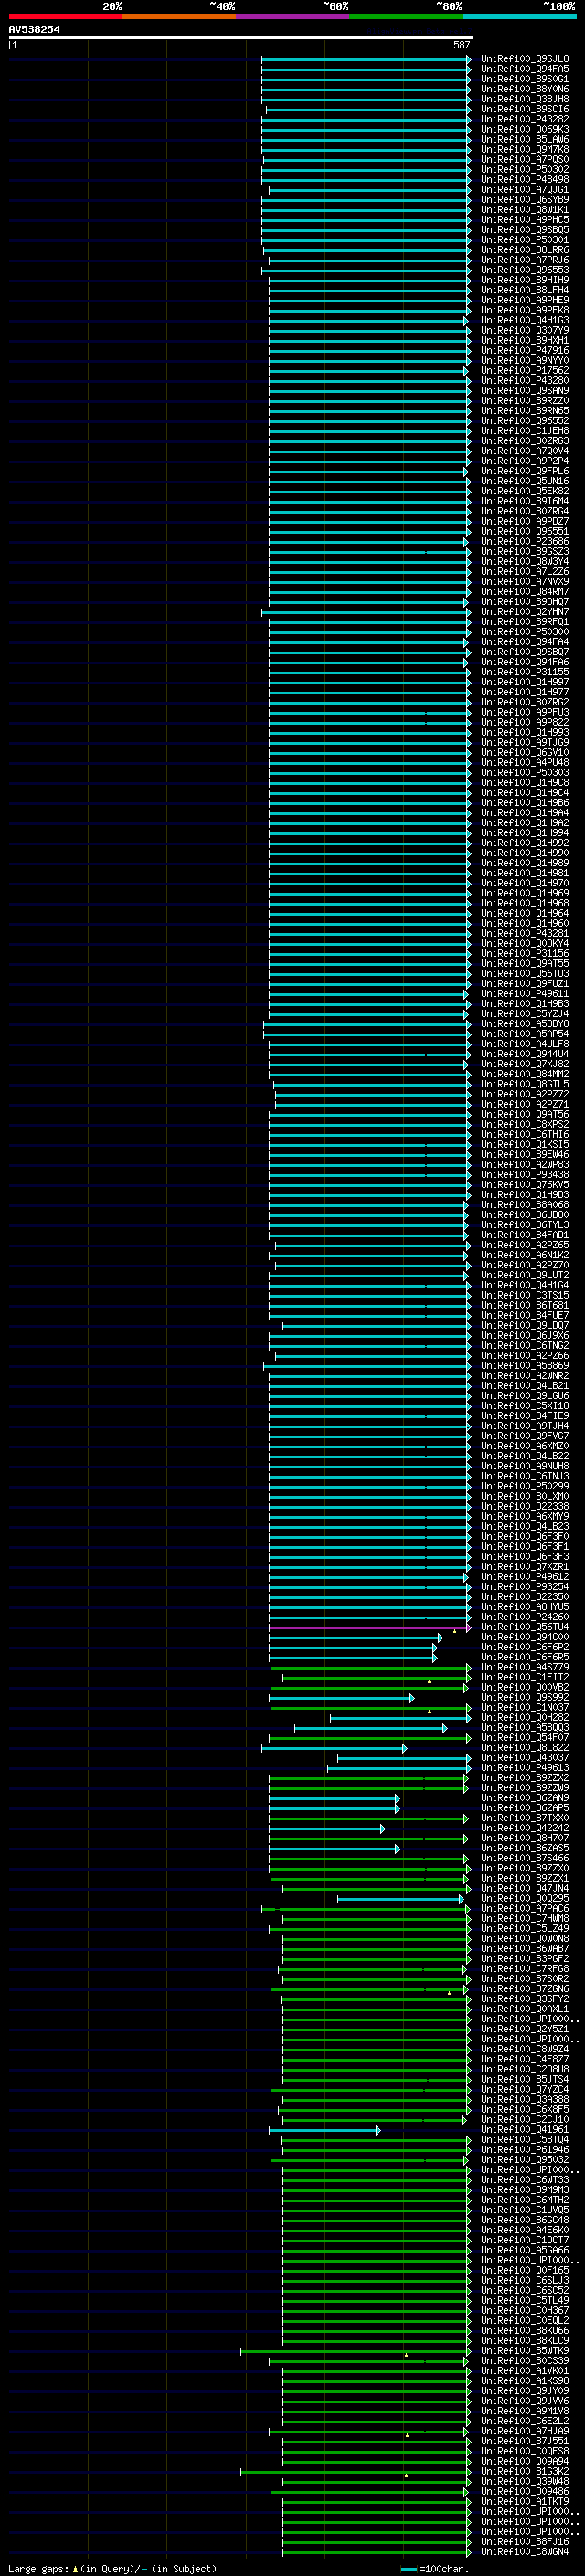The height and width of the screenshot is (2576, 585).
Task: Open the UniRef100_P49613 hit label
Action: [525, 1768]
